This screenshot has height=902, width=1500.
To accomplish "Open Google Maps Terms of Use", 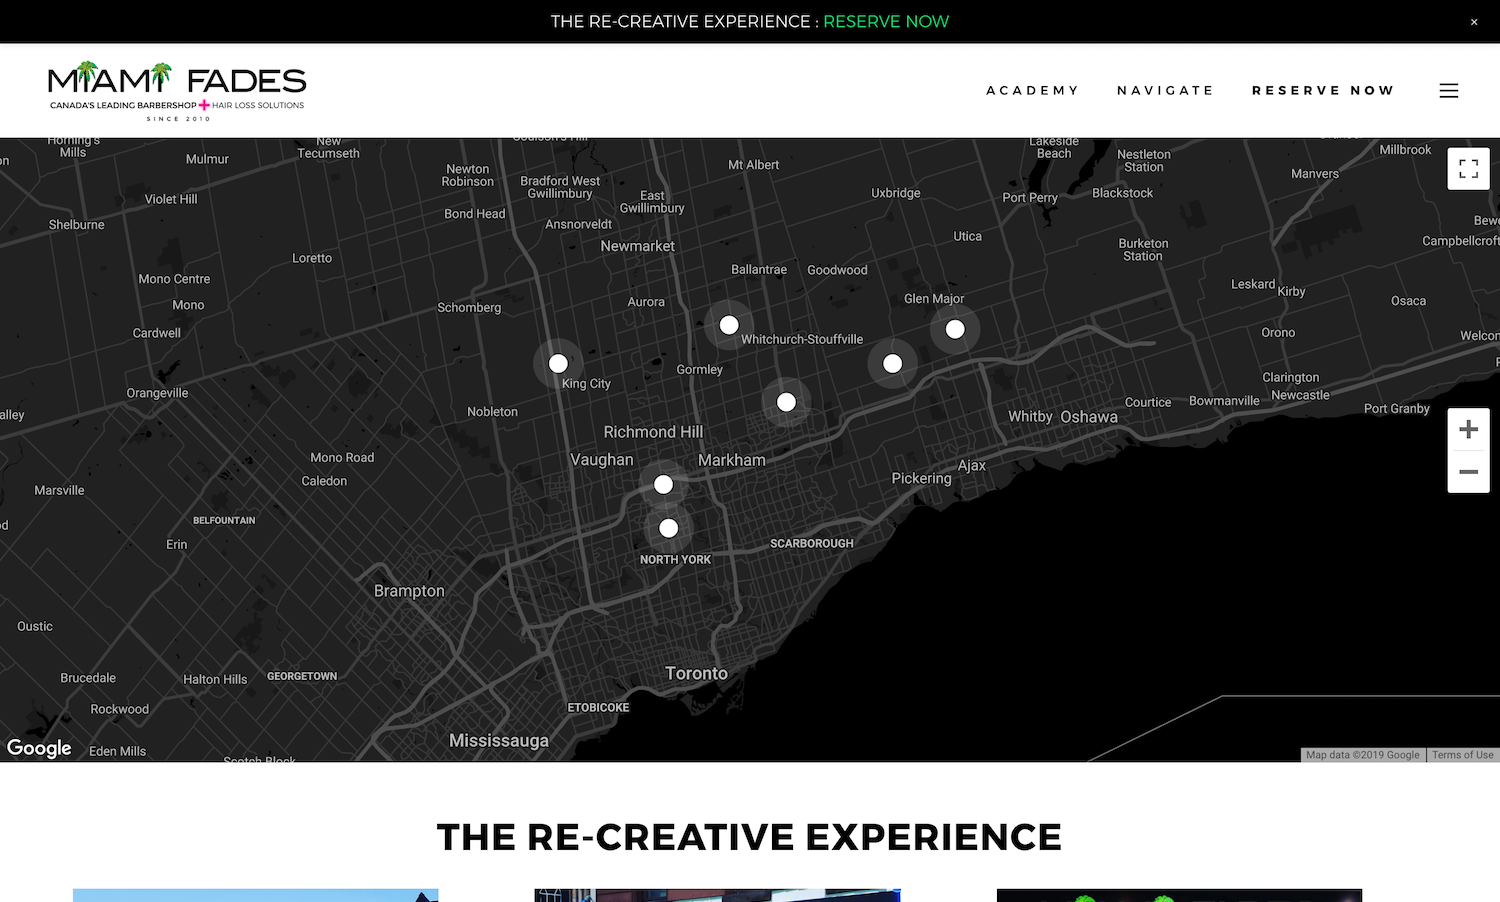I will coord(1462,755).
